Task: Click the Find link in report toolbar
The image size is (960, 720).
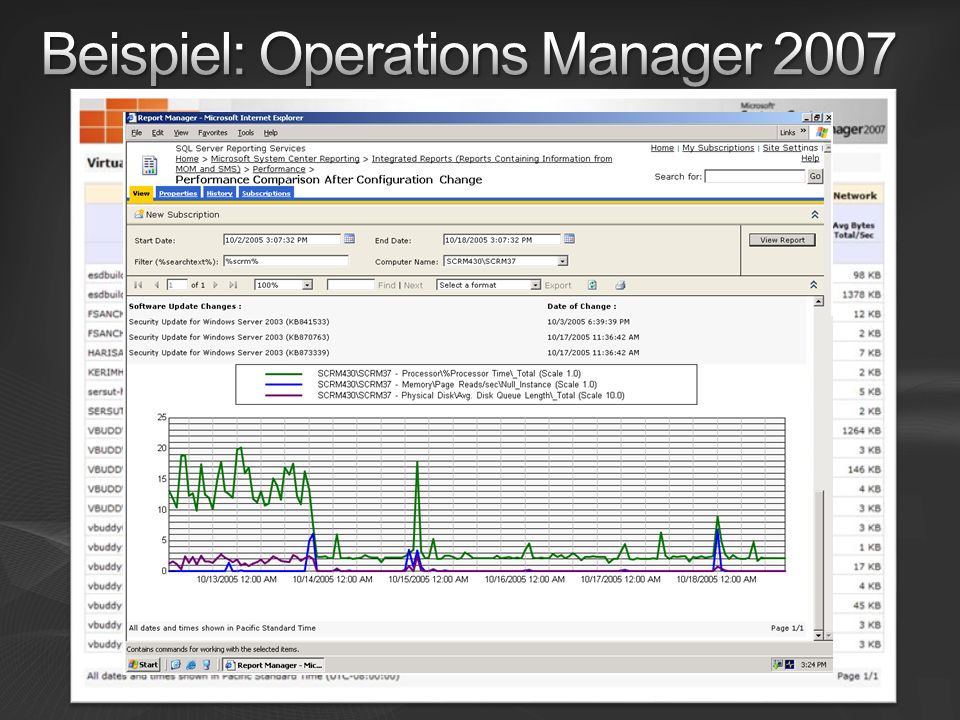Action: tap(386, 285)
